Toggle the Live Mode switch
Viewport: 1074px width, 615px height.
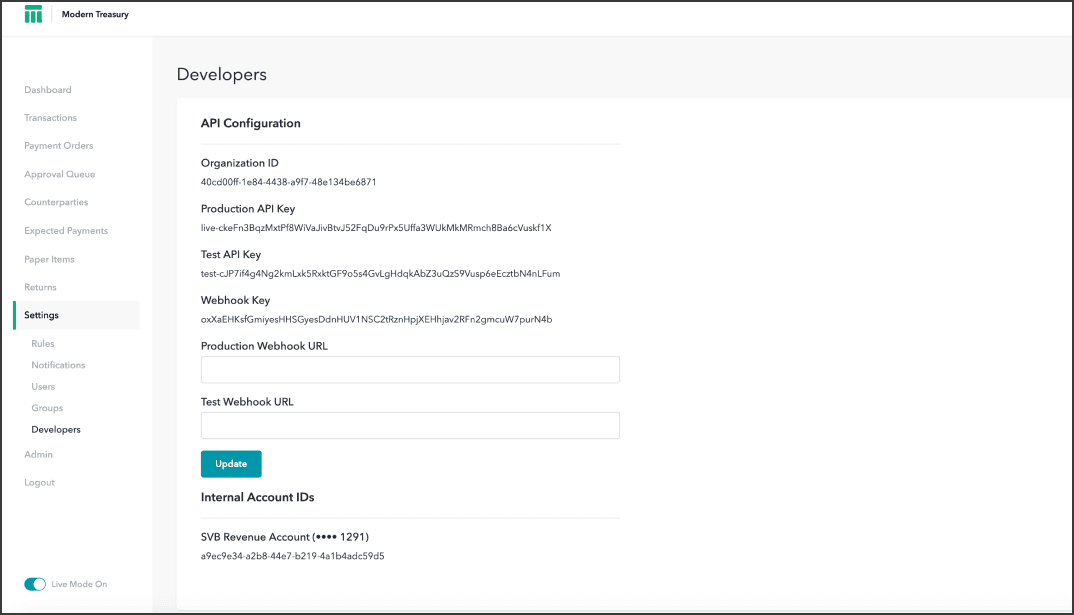point(35,584)
